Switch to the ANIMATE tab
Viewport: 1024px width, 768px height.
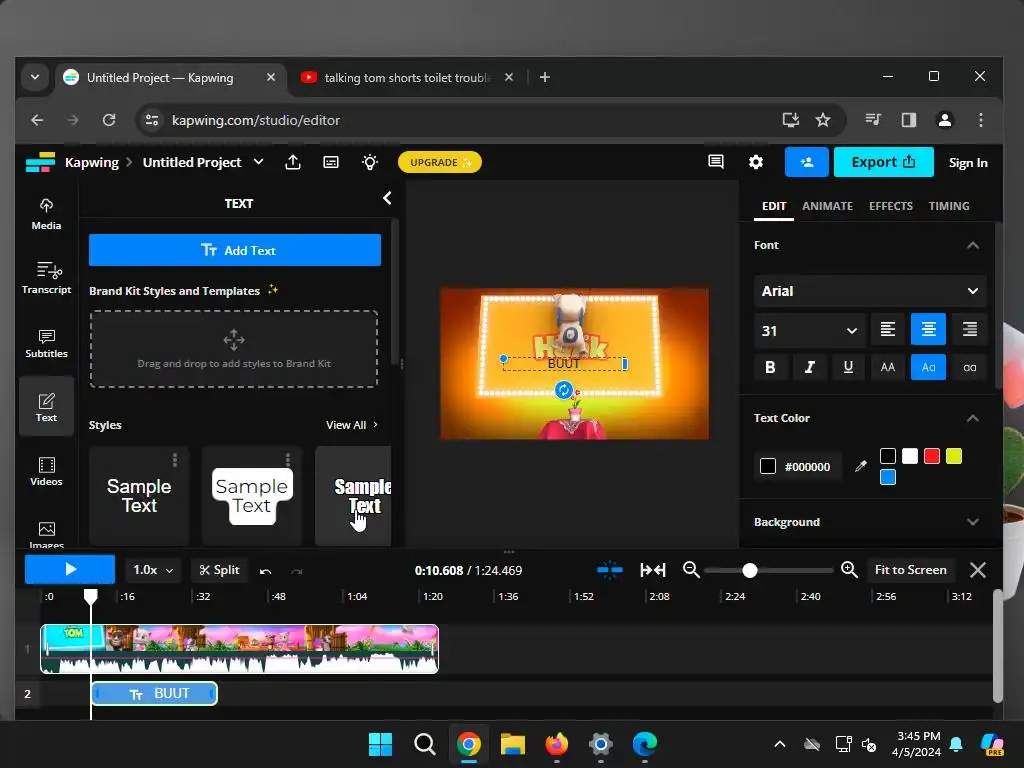(x=827, y=206)
